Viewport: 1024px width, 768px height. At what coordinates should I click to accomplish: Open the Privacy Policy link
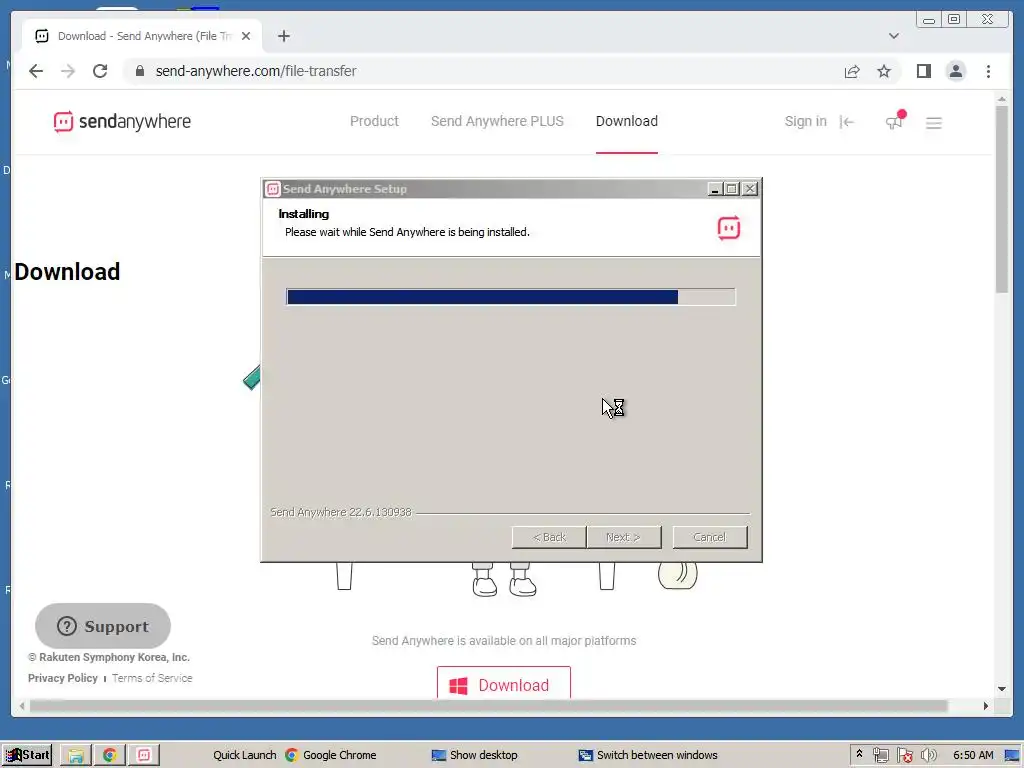[x=63, y=678]
